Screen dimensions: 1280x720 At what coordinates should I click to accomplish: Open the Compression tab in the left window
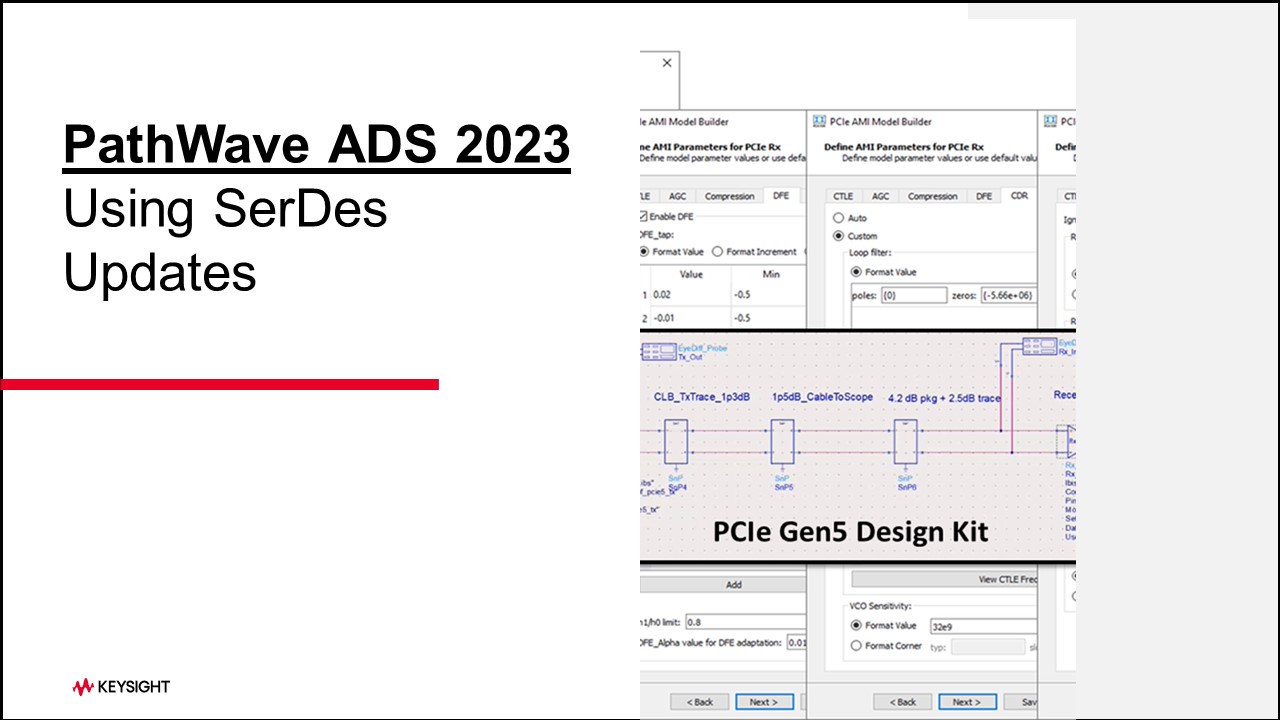click(729, 196)
